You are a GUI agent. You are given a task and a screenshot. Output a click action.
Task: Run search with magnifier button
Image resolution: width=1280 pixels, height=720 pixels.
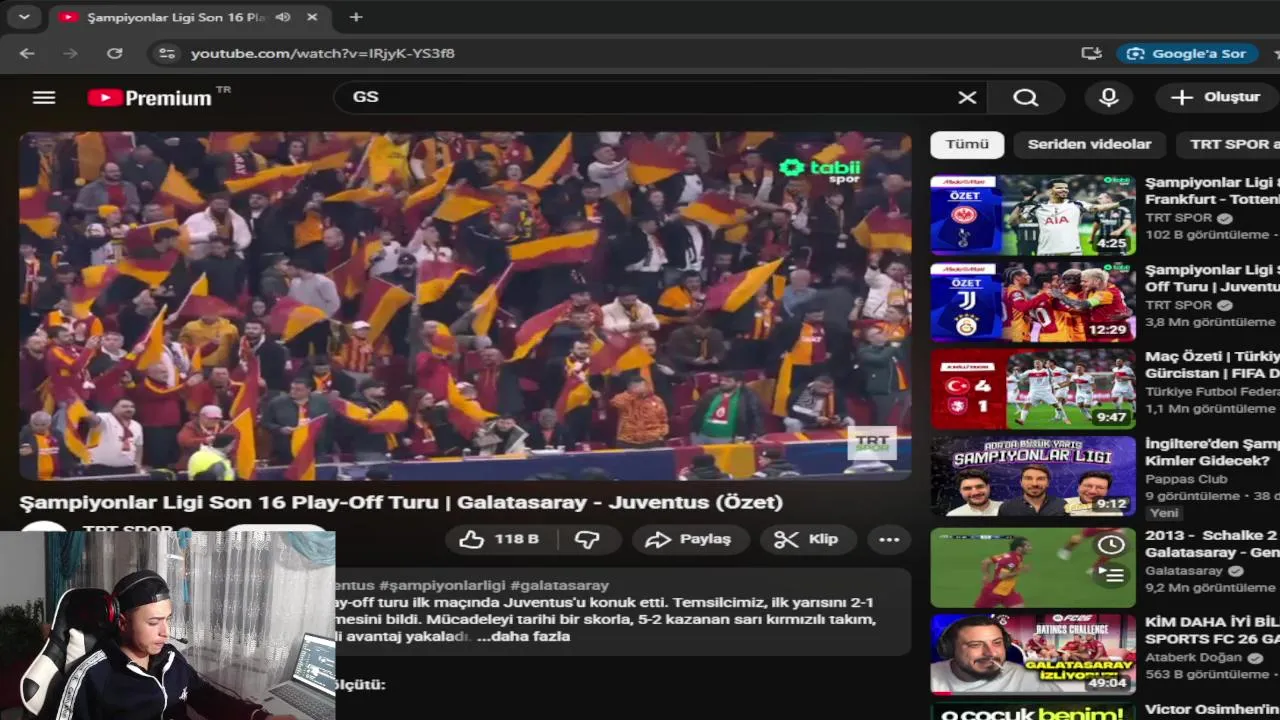1025,97
